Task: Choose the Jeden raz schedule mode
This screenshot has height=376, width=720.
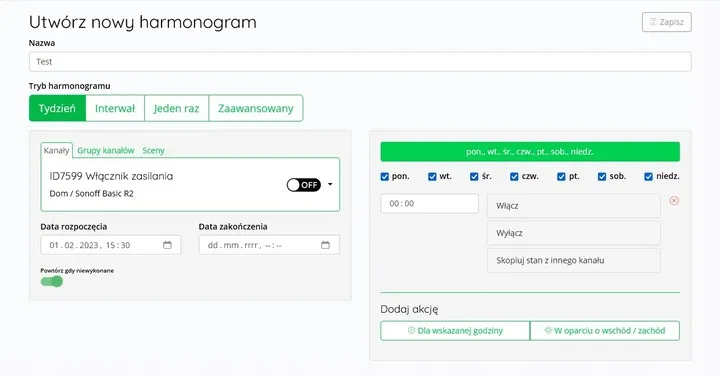Action: pos(176,108)
